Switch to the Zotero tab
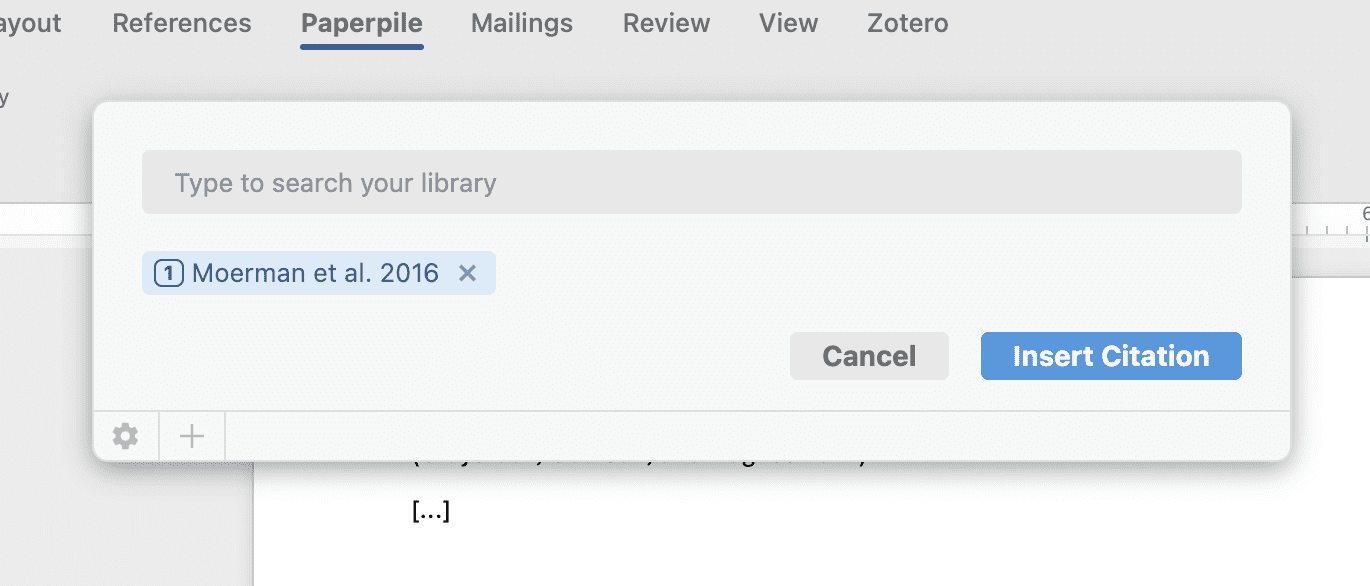1370x586 pixels. [x=908, y=23]
